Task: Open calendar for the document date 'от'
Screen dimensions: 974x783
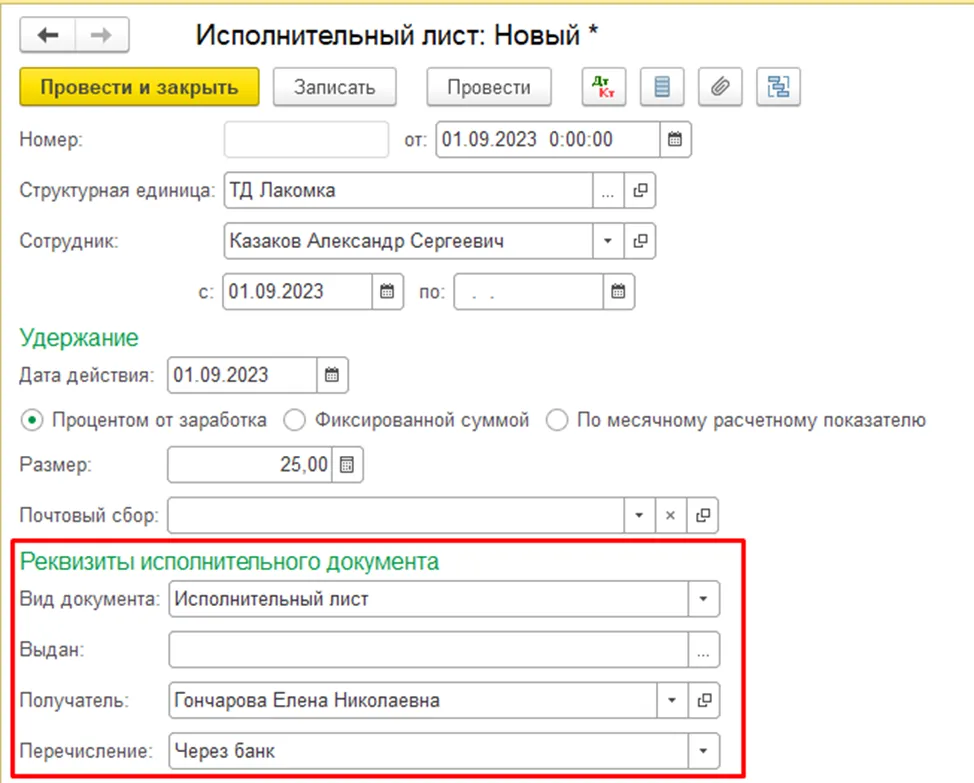Action: 675,140
